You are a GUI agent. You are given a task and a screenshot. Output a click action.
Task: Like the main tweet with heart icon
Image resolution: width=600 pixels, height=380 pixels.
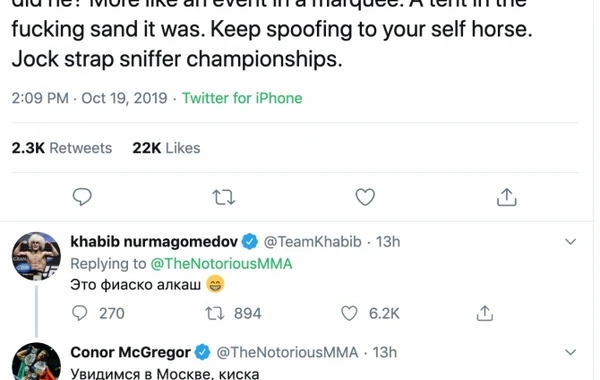pyautogui.click(x=365, y=197)
